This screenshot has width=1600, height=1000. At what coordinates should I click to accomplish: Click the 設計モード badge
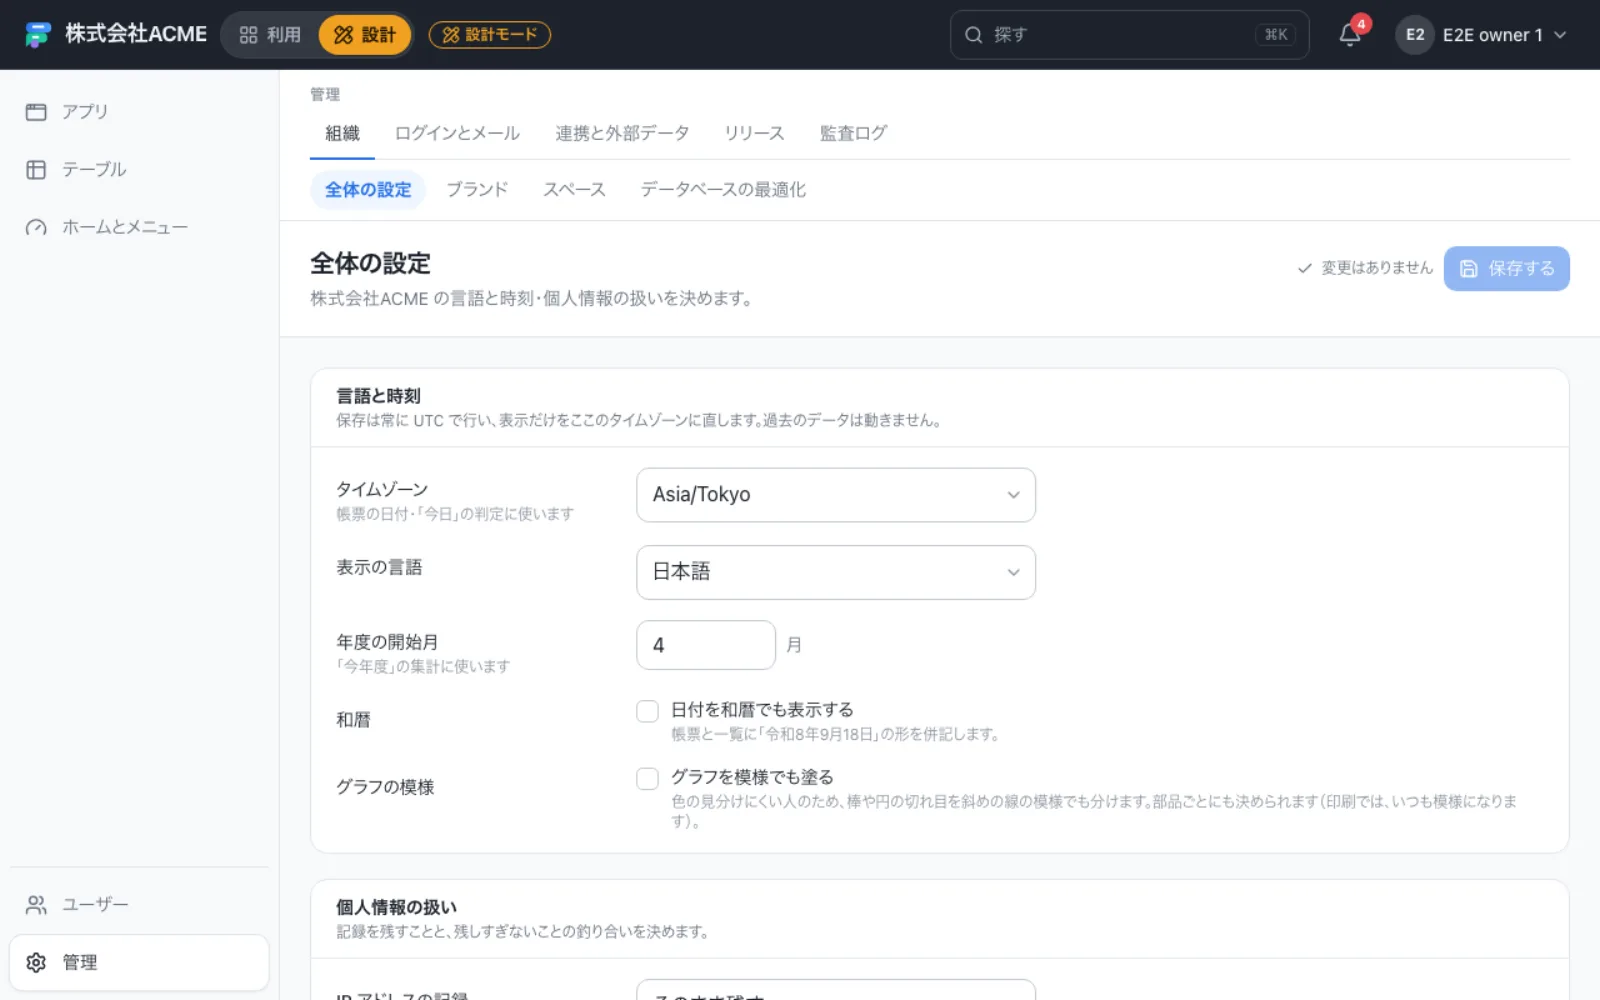point(490,35)
